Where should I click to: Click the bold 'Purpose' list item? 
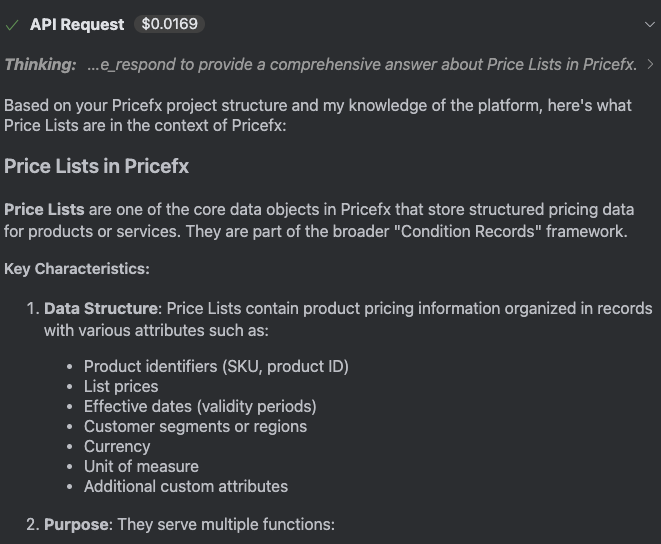78,524
